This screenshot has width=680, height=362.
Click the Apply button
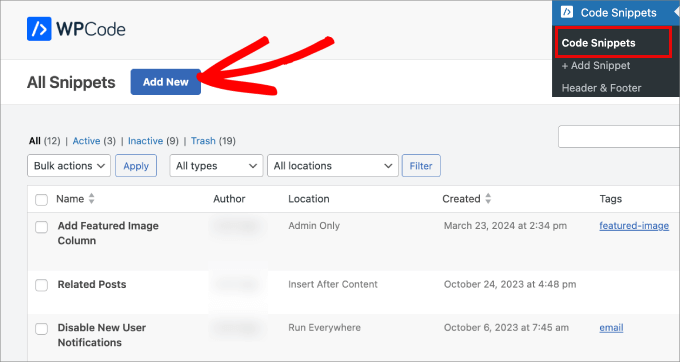pos(136,166)
